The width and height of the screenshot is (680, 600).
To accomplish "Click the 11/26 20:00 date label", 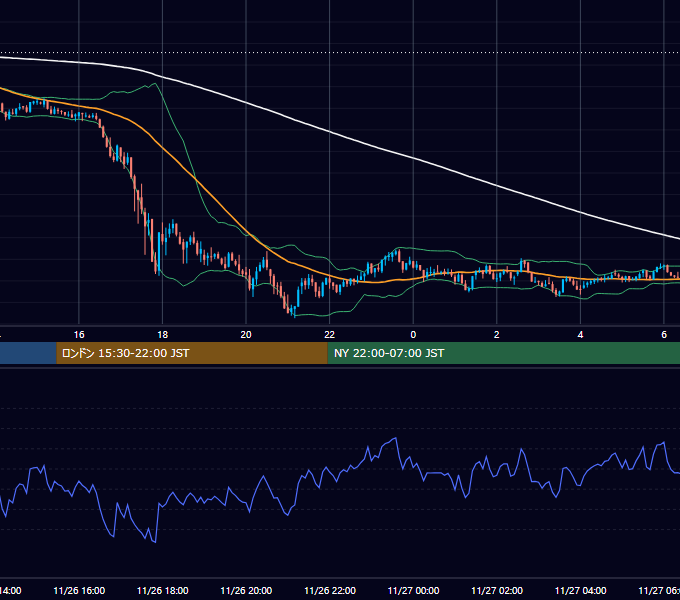I will click(x=246, y=590).
